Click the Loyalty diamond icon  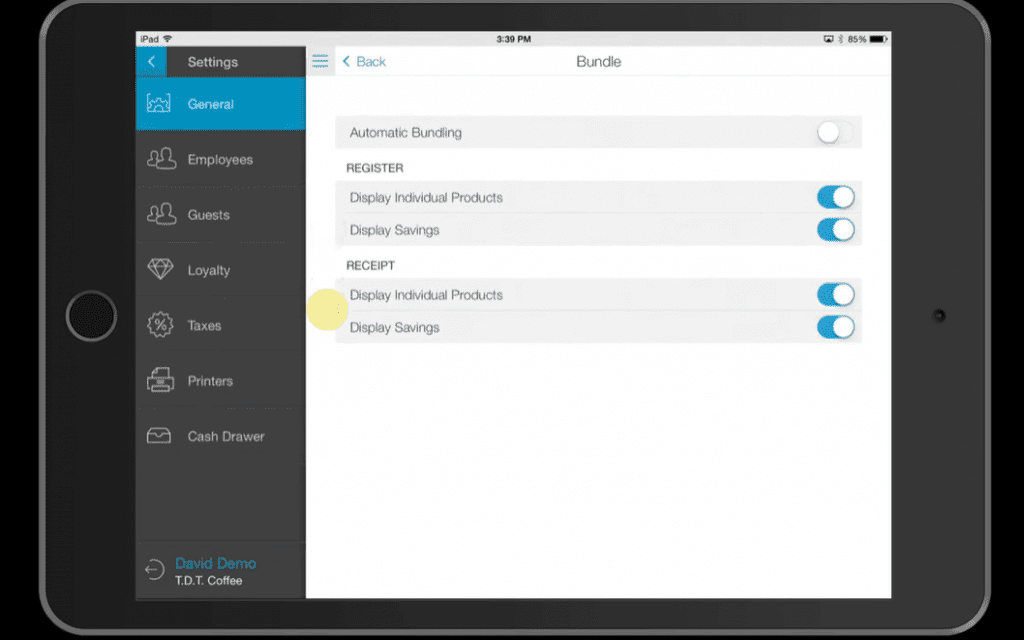(160, 269)
